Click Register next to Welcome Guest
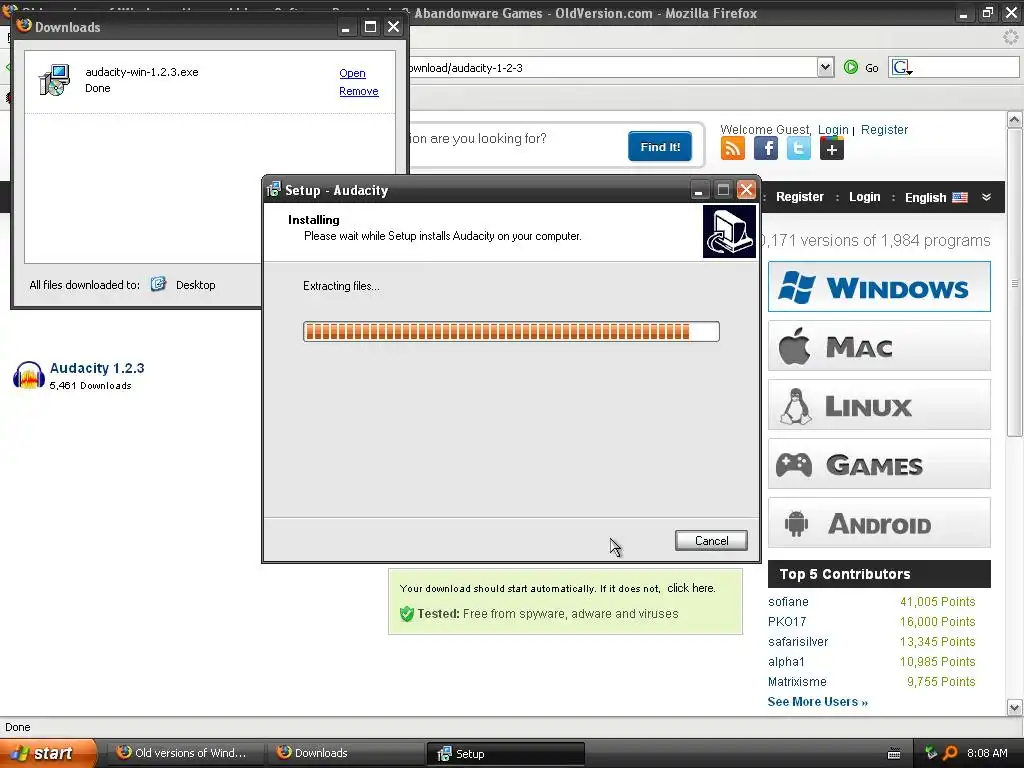This screenshot has height=768, width=1024. pyautogui.click(x=884, y=129)
